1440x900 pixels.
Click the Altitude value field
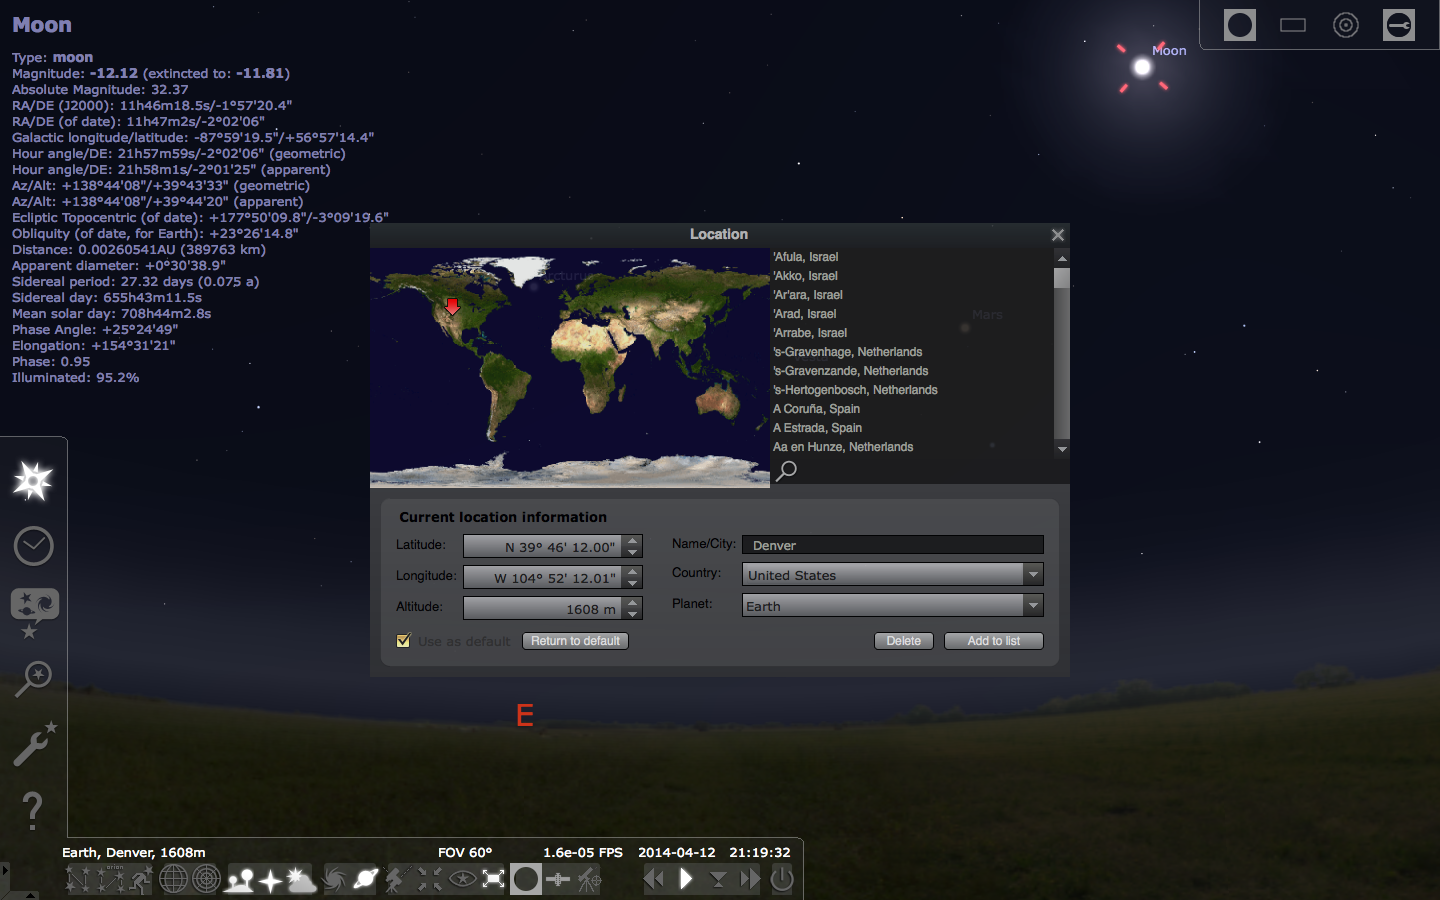pyautogui.click(x=543, y=608)
